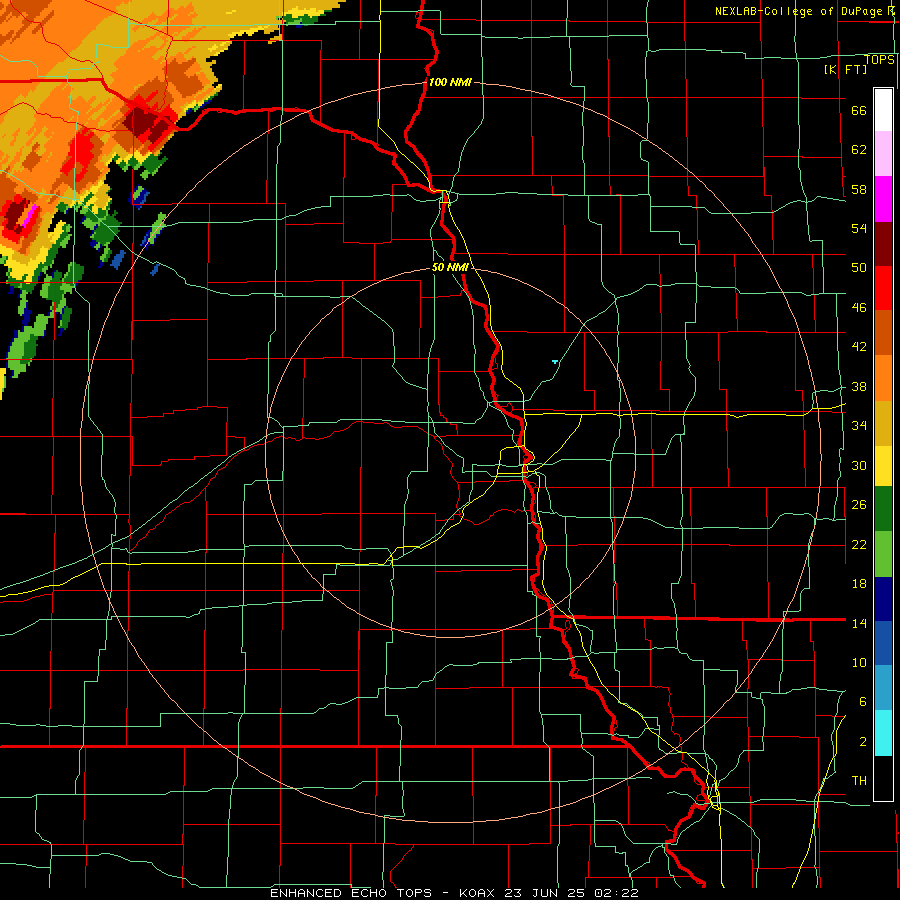Click the 62 legend value
This screenshot has width=900, height=900.
pyautogui.click(x=859, y=150)
